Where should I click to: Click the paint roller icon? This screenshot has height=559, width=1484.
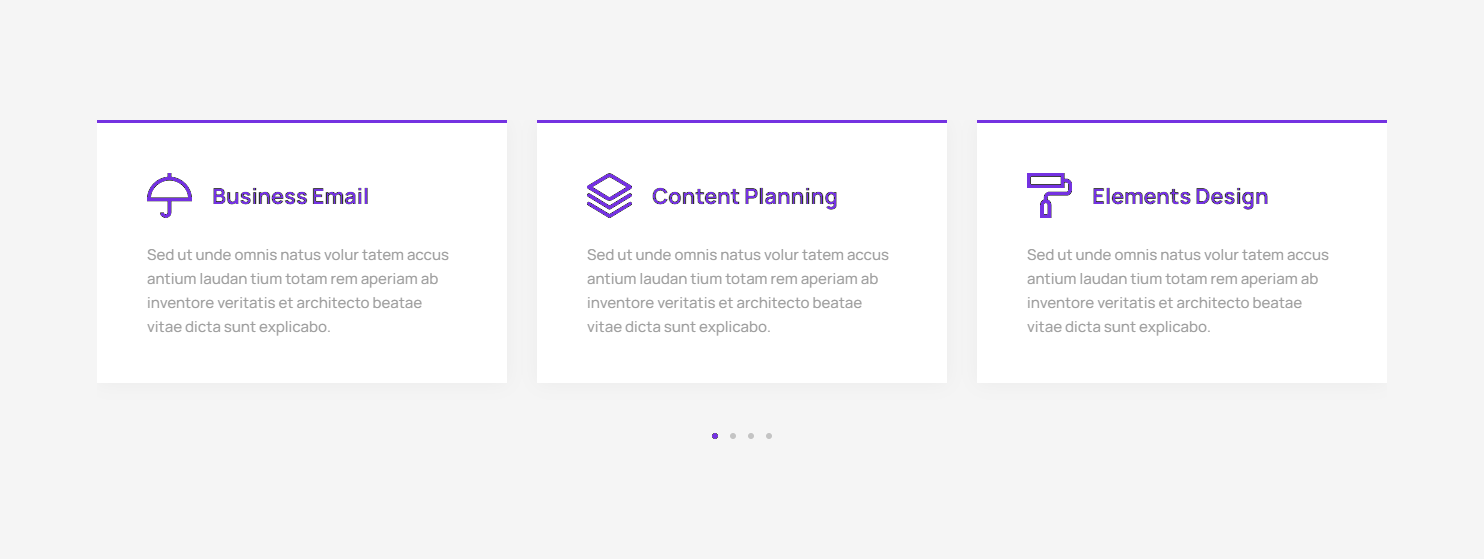(x=1049, y=195)
